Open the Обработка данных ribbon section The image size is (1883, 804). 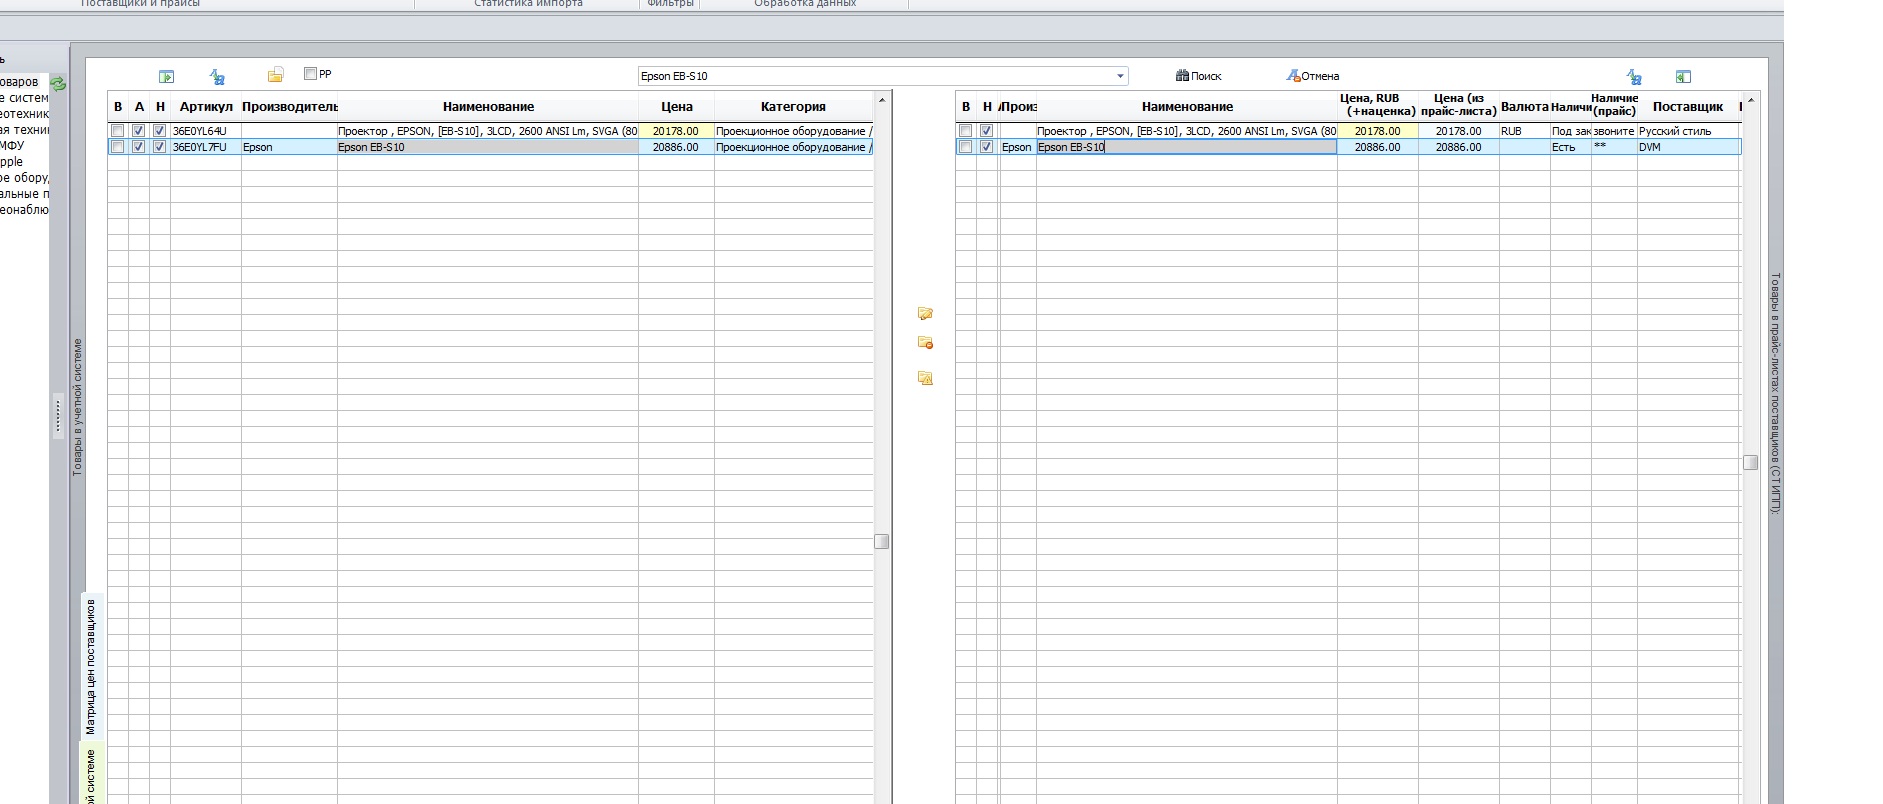coord(805,4)
